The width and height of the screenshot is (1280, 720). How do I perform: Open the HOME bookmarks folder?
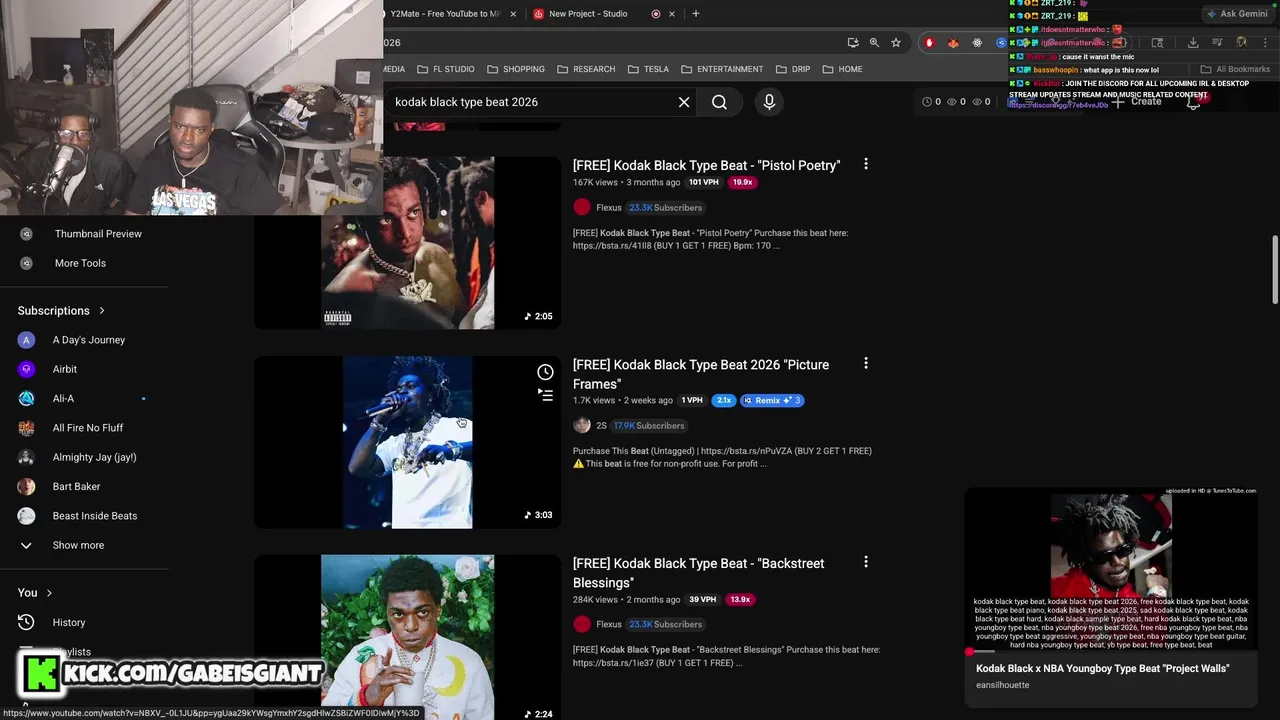tap(842, 69)
